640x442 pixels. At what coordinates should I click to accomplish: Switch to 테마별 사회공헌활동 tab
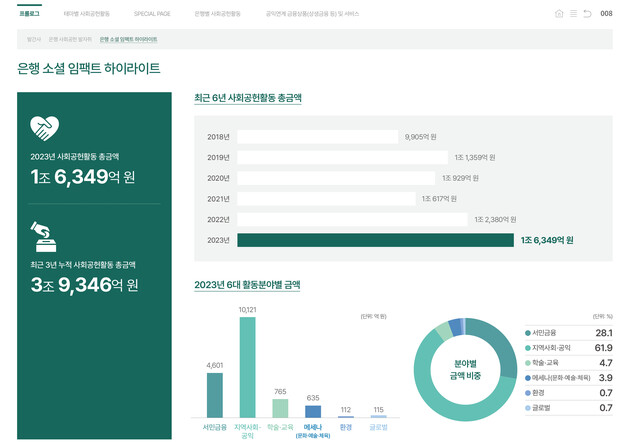pos(87,13)
